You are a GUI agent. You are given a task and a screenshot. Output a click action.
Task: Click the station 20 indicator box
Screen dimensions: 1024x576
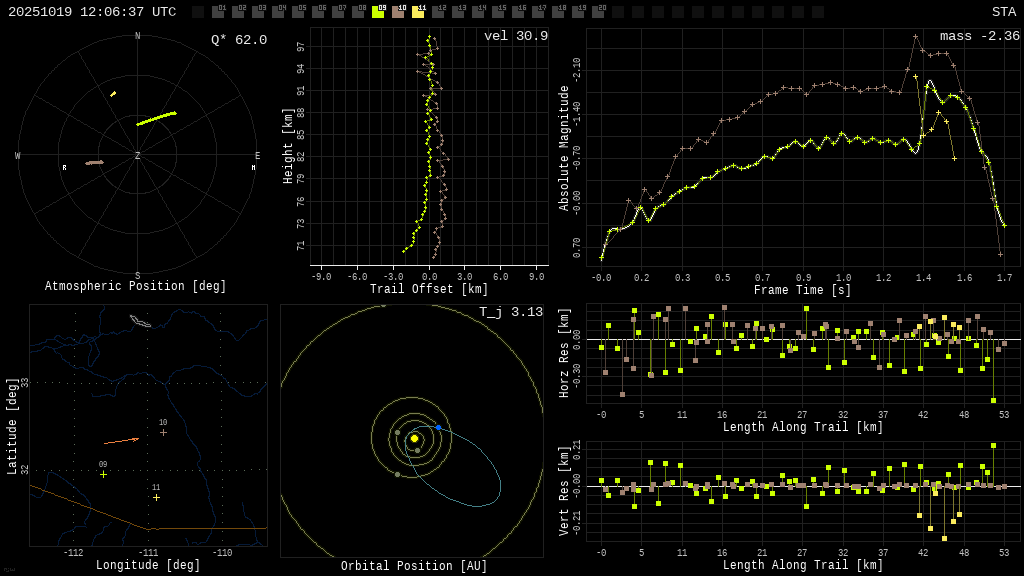[598, 12]
